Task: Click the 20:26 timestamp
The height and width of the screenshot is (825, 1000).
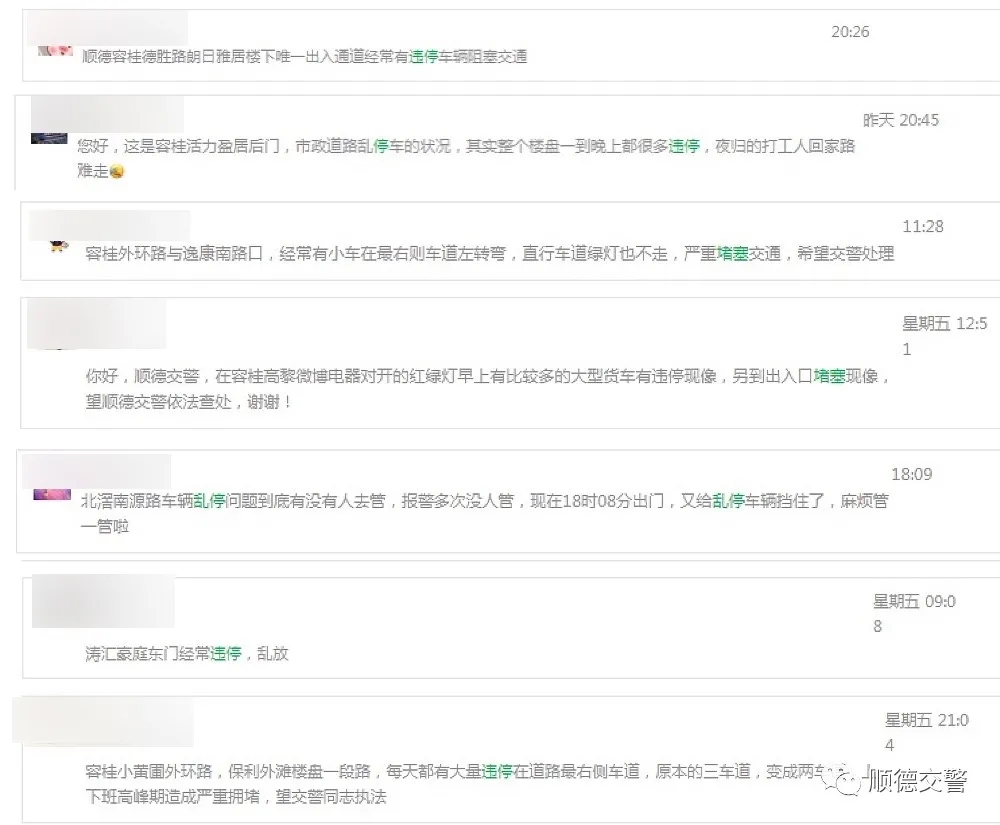Action: click(850, 32)
